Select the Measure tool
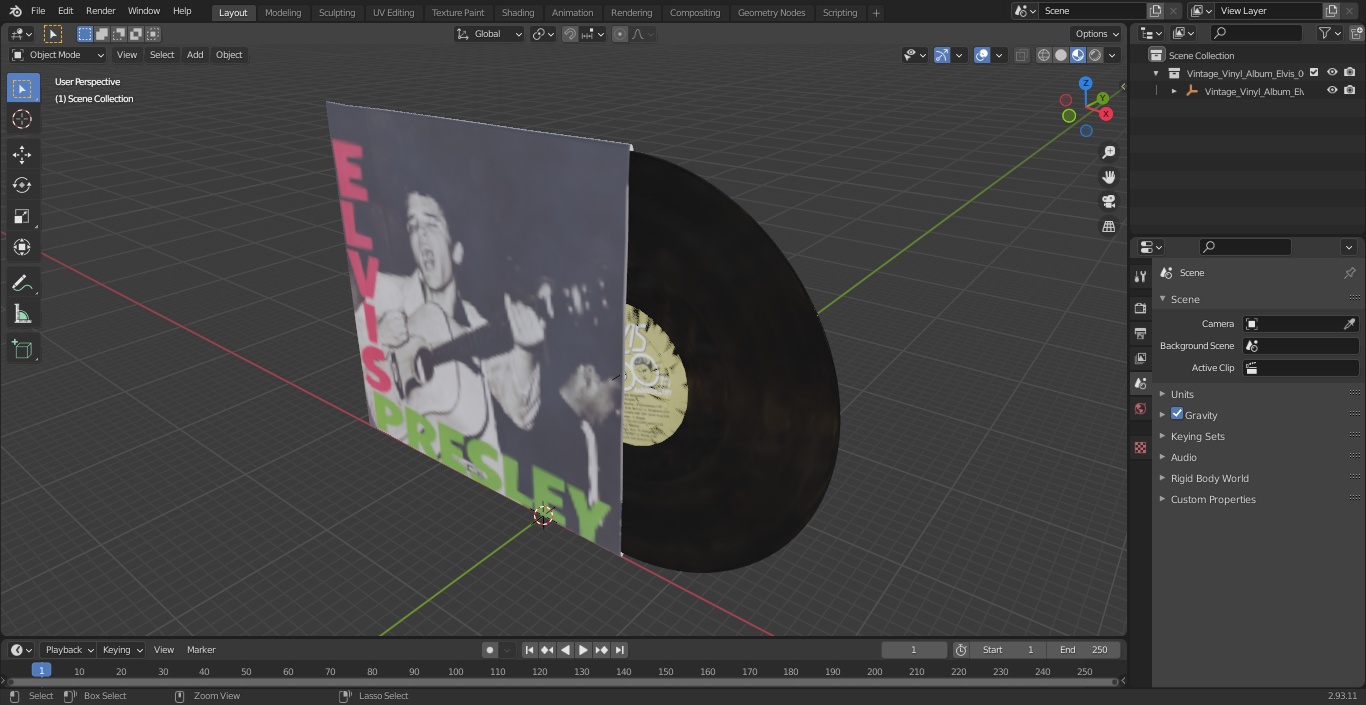The width and height of the screenshot is (1366, 705). coord(22,314)
